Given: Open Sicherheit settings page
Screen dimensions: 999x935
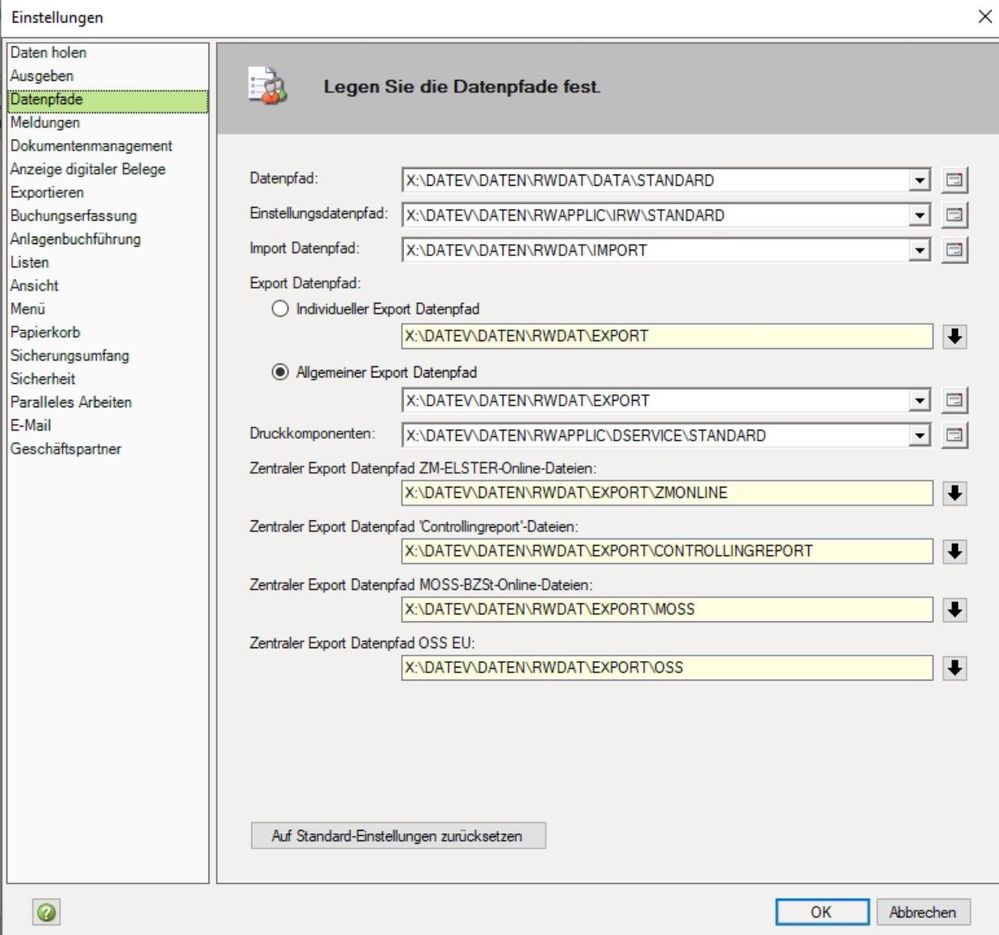Looking at the screenshot, I should coord(108,379).
